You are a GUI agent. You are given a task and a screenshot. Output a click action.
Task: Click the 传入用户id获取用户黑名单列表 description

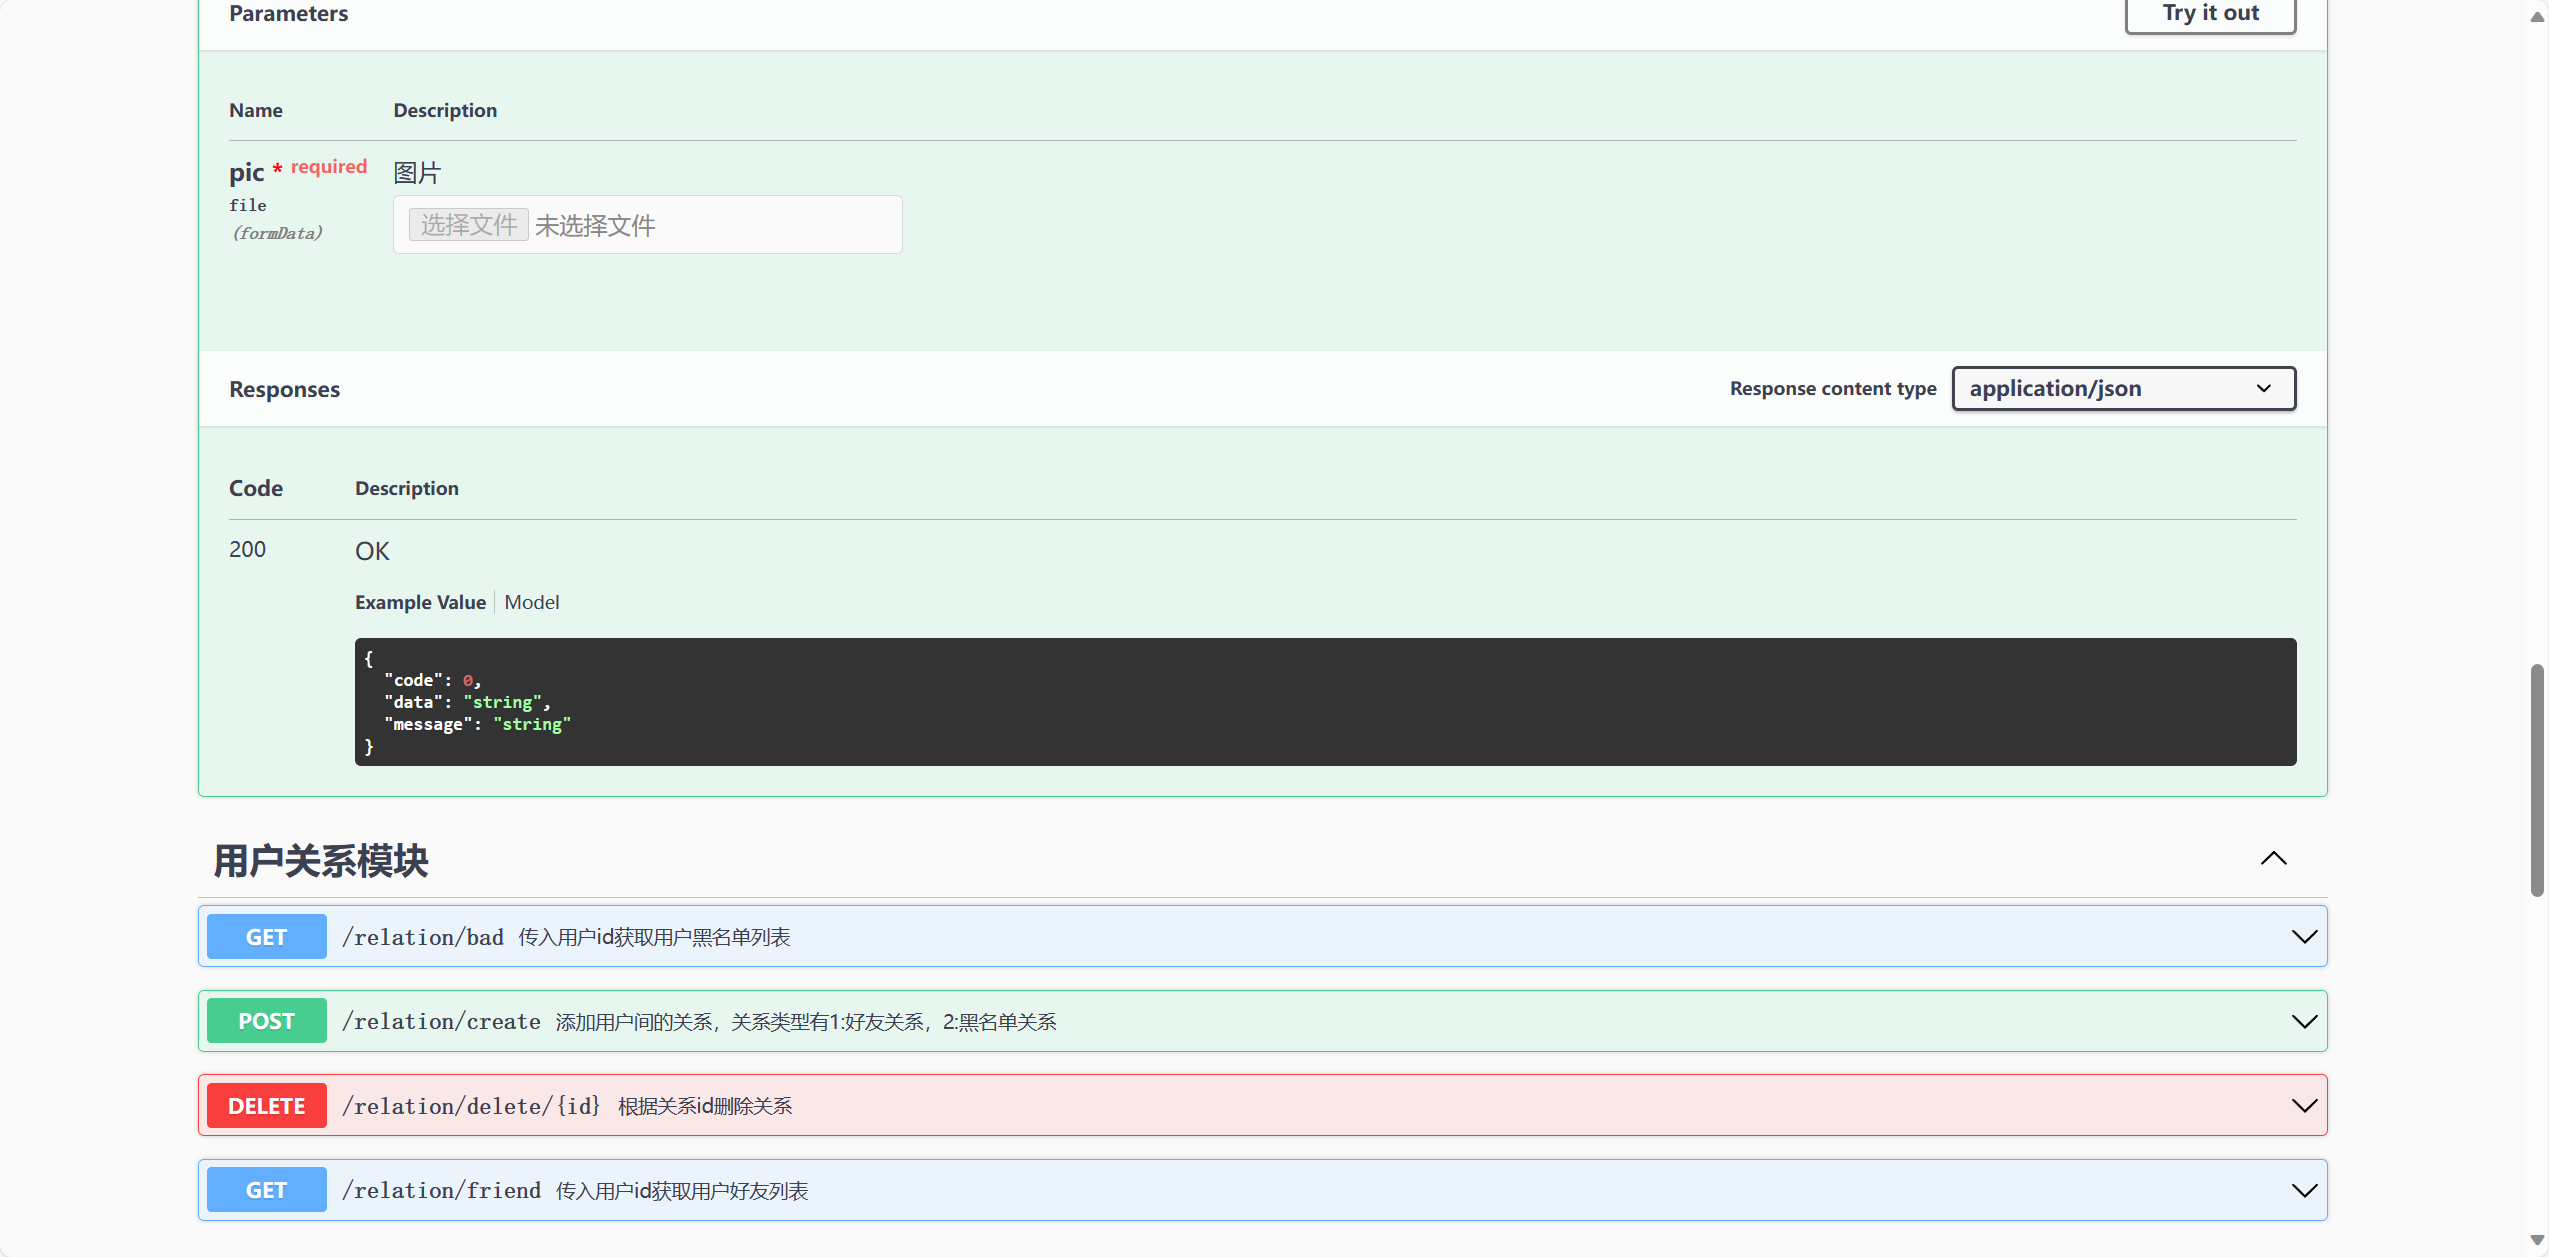click(x=654, y=937)
